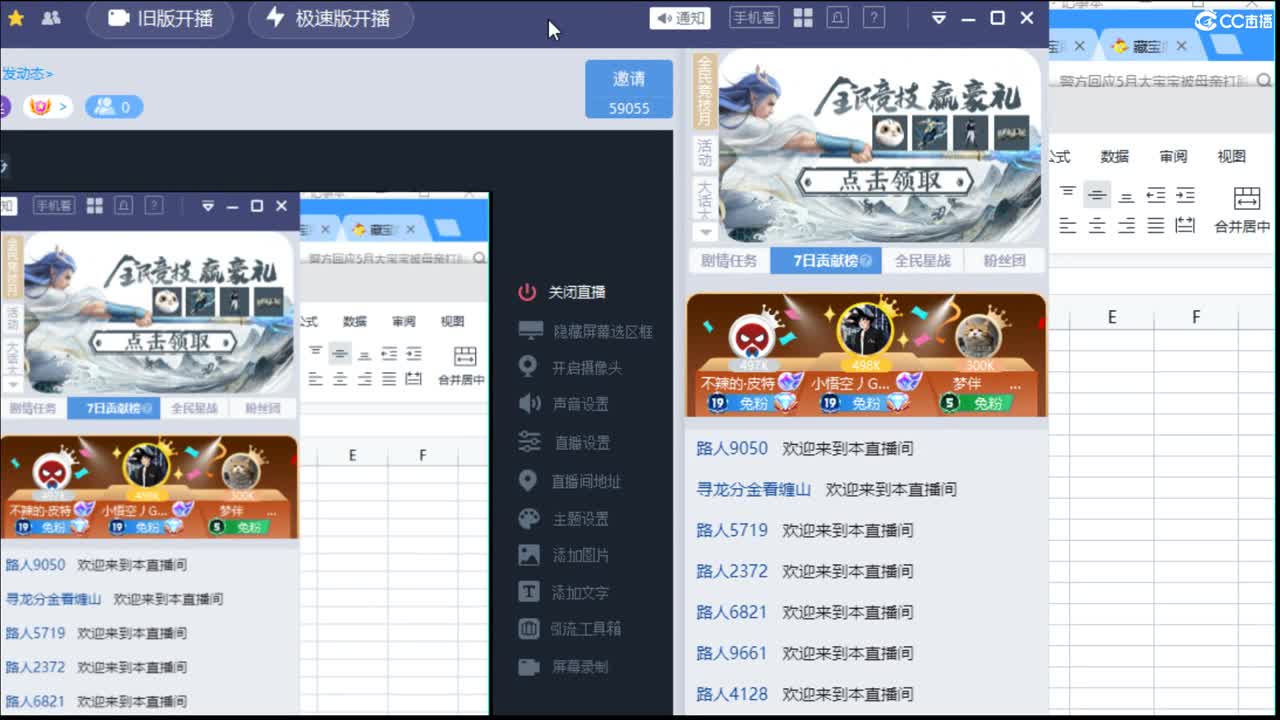This screenshot has width=1280, height=720.
Task: Open the 发动态 link
Action: pyautogui.click(x=27, y=74)
